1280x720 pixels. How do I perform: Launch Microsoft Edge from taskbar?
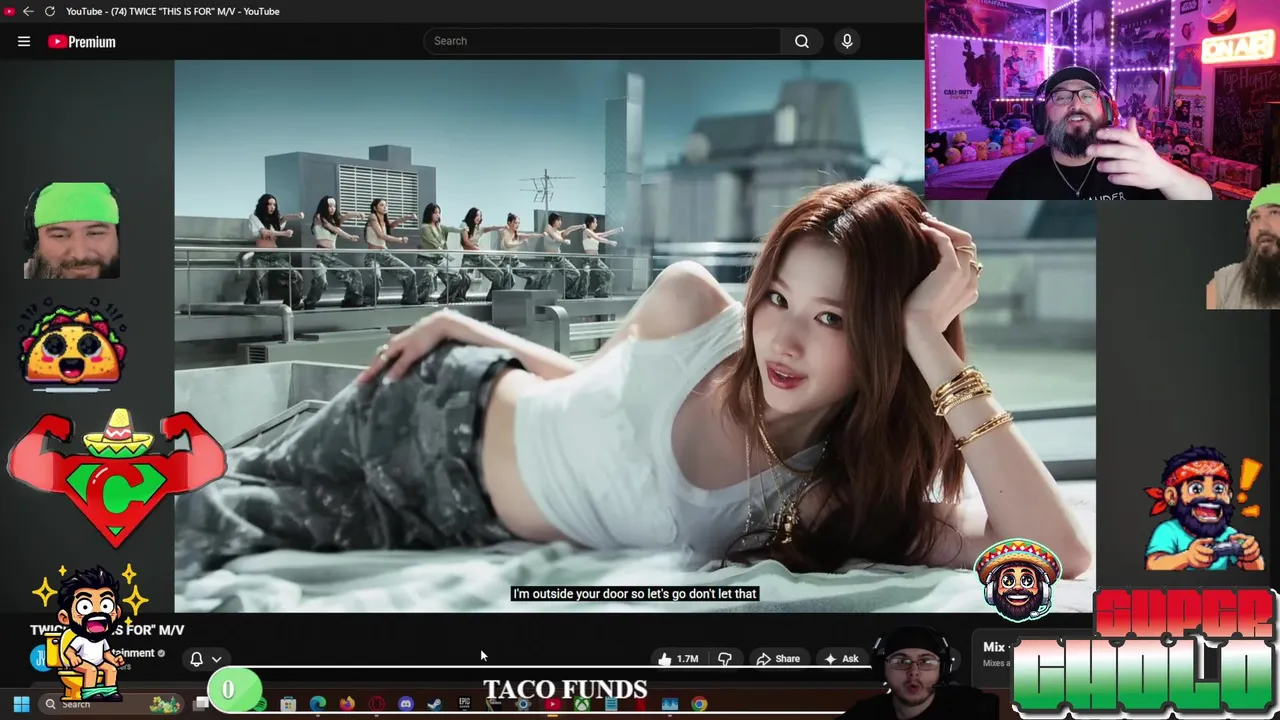318,704
